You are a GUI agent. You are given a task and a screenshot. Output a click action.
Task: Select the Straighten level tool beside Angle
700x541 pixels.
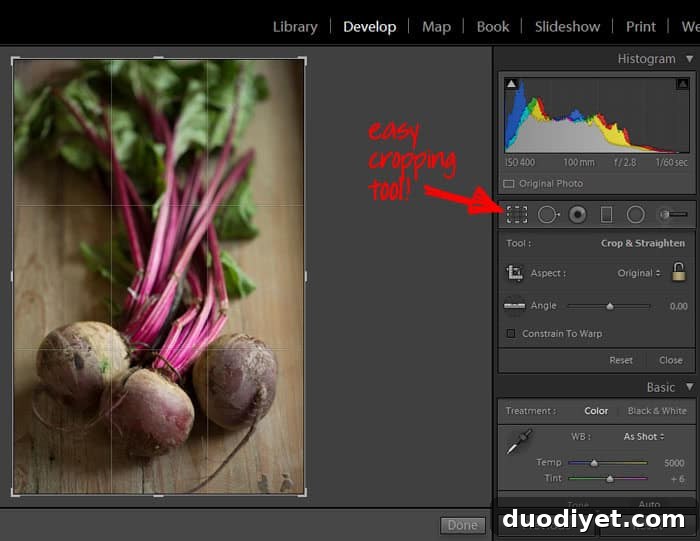[x=514, y=306]
